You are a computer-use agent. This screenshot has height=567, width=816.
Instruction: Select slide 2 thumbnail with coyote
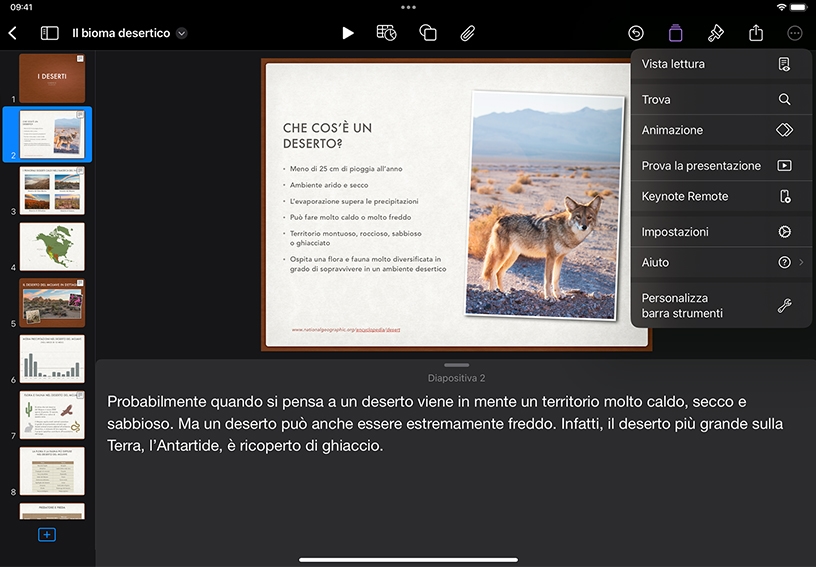[52, 134]
